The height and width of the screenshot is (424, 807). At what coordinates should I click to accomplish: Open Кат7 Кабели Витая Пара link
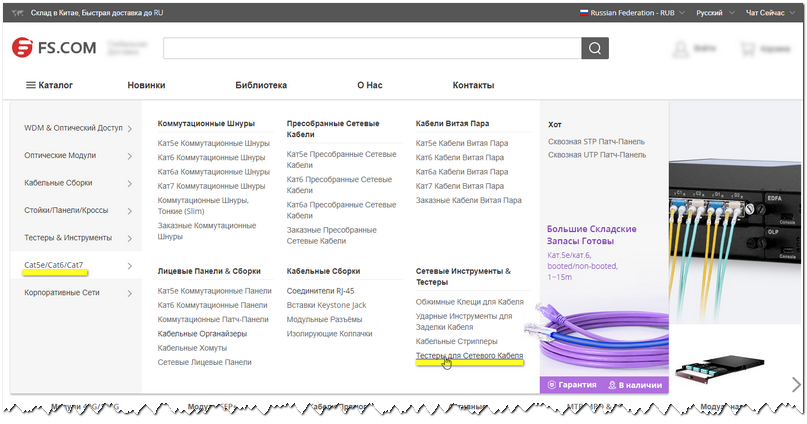pos(460,186)
